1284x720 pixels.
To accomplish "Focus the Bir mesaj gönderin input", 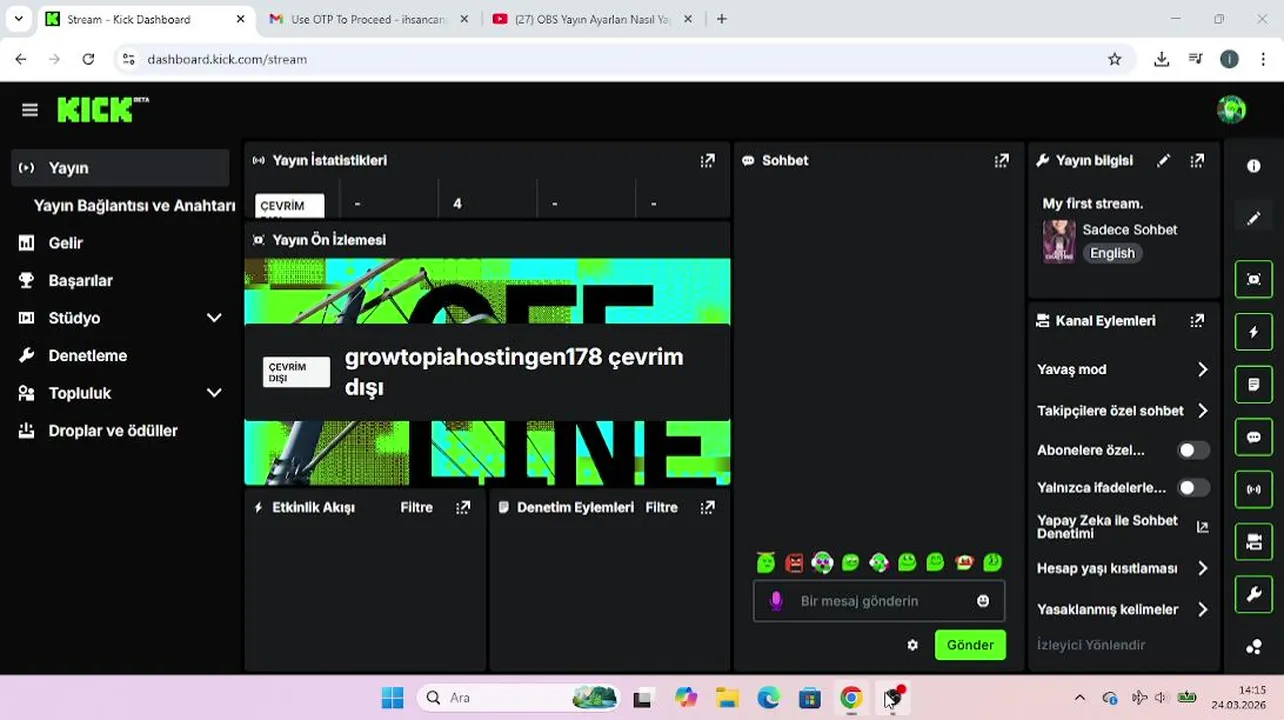I will point(879,601).
